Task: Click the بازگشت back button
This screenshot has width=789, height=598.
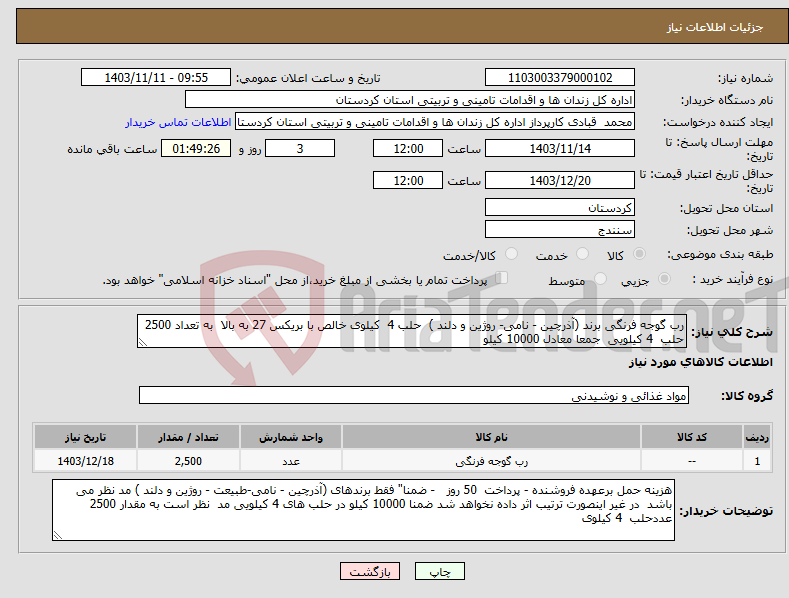Action: pos(370,571)
